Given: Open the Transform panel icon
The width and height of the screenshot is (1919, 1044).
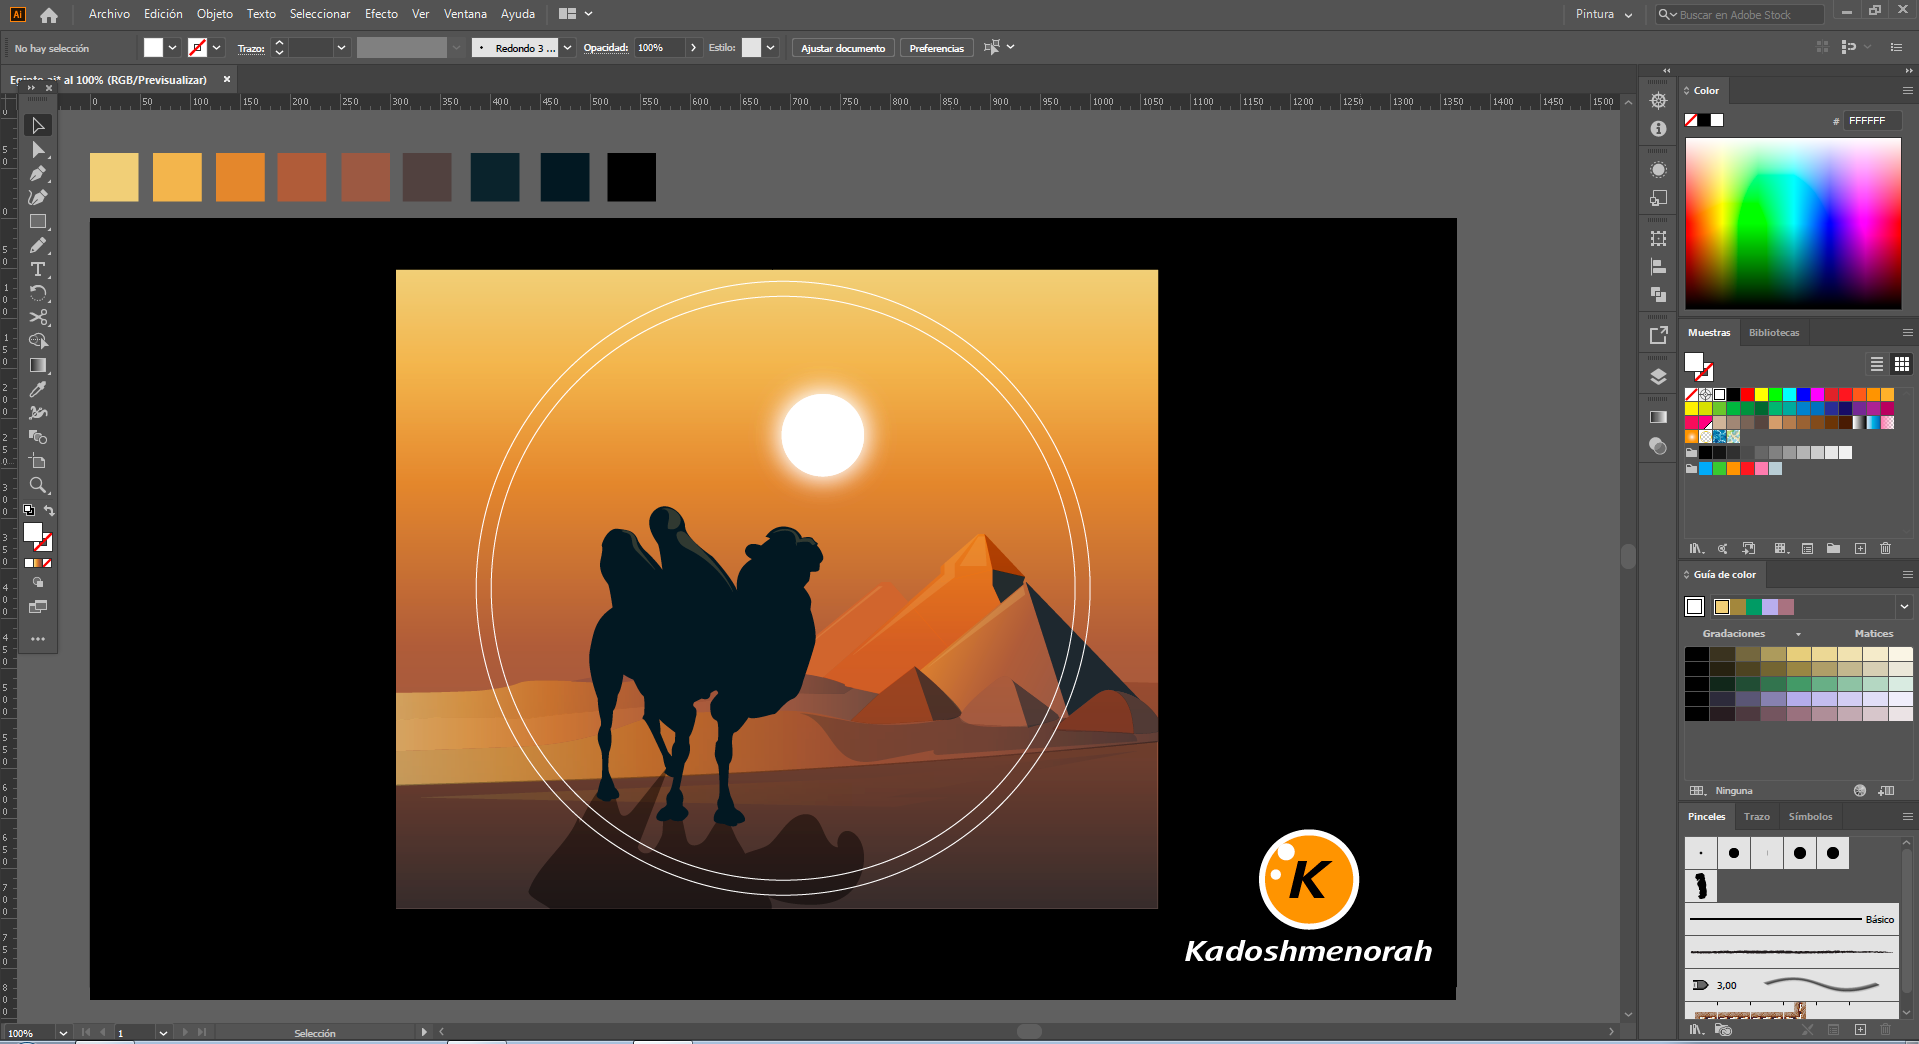Looking at the screenshot, I should point(1658,239).
